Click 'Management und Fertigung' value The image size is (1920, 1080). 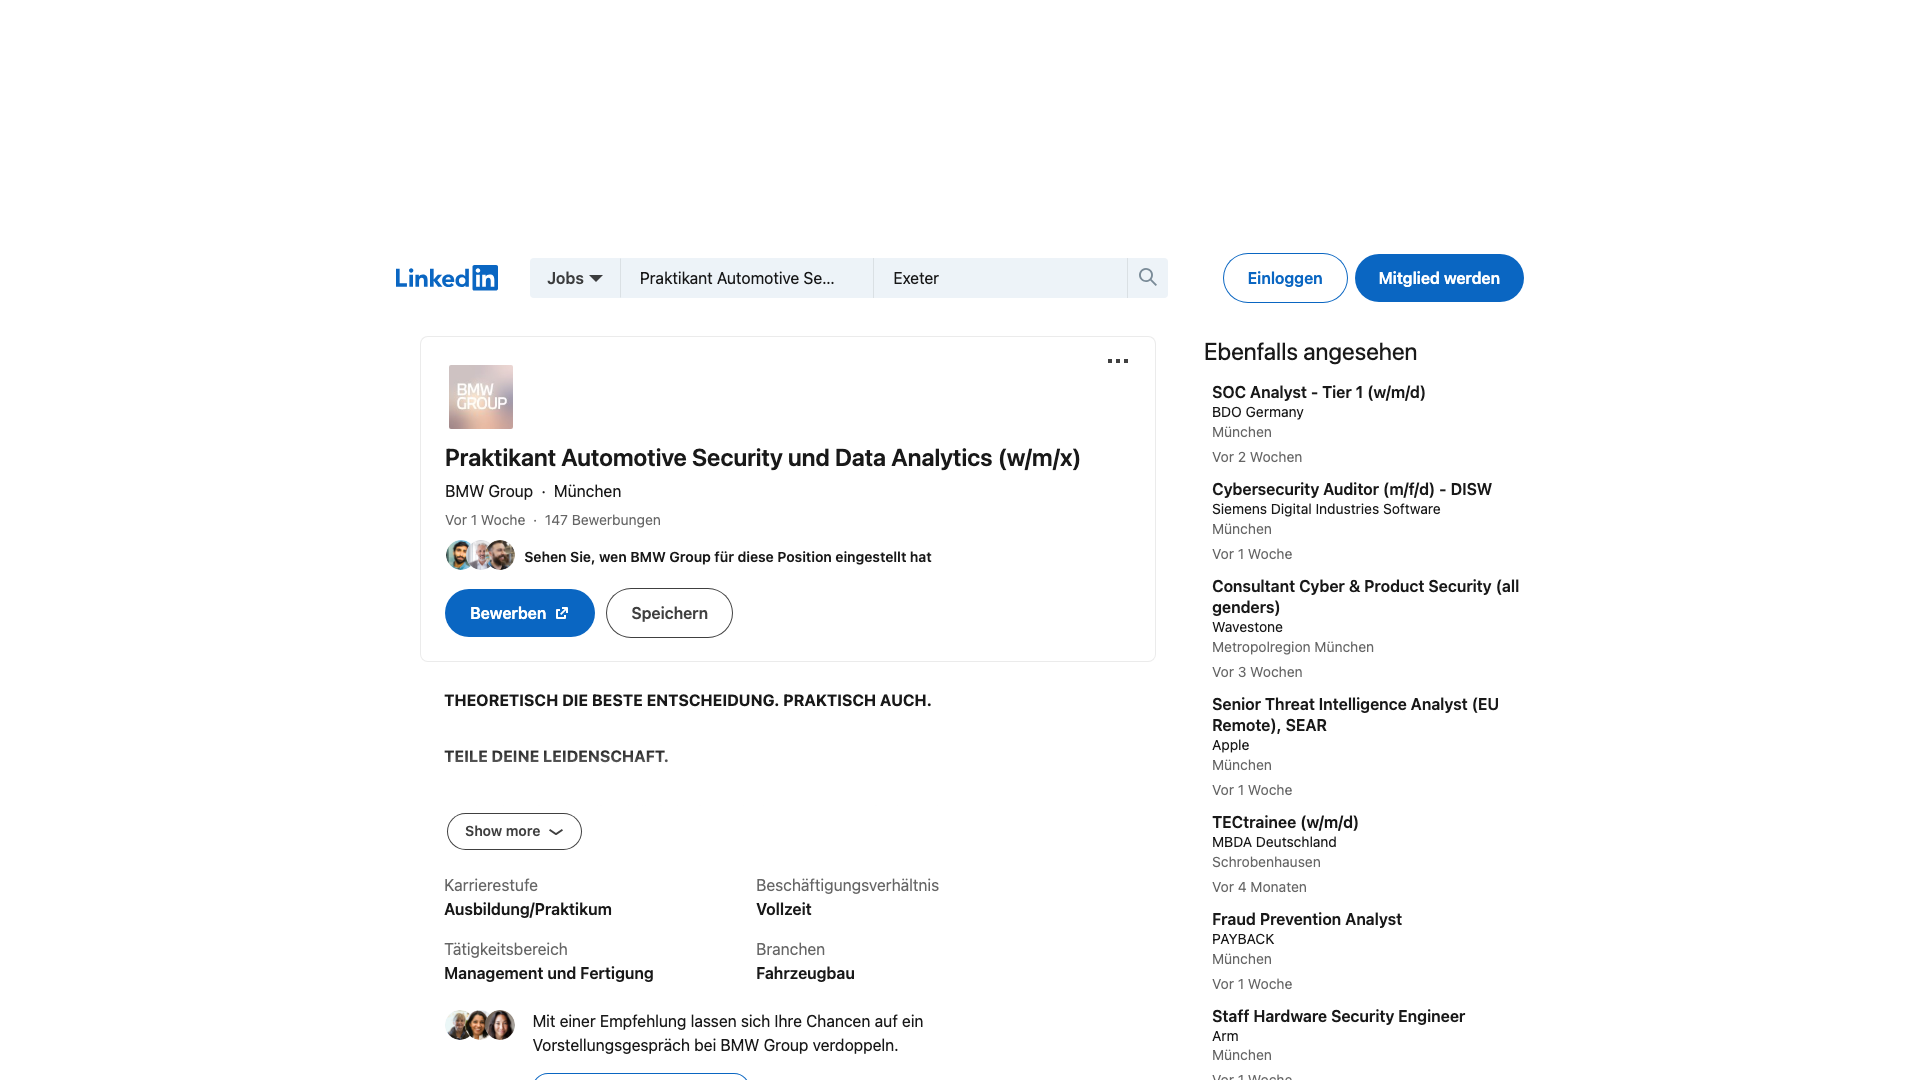549,973
